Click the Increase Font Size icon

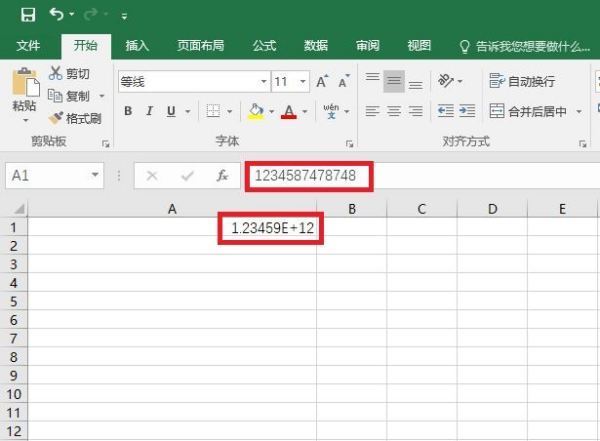(x=322, y=82)
